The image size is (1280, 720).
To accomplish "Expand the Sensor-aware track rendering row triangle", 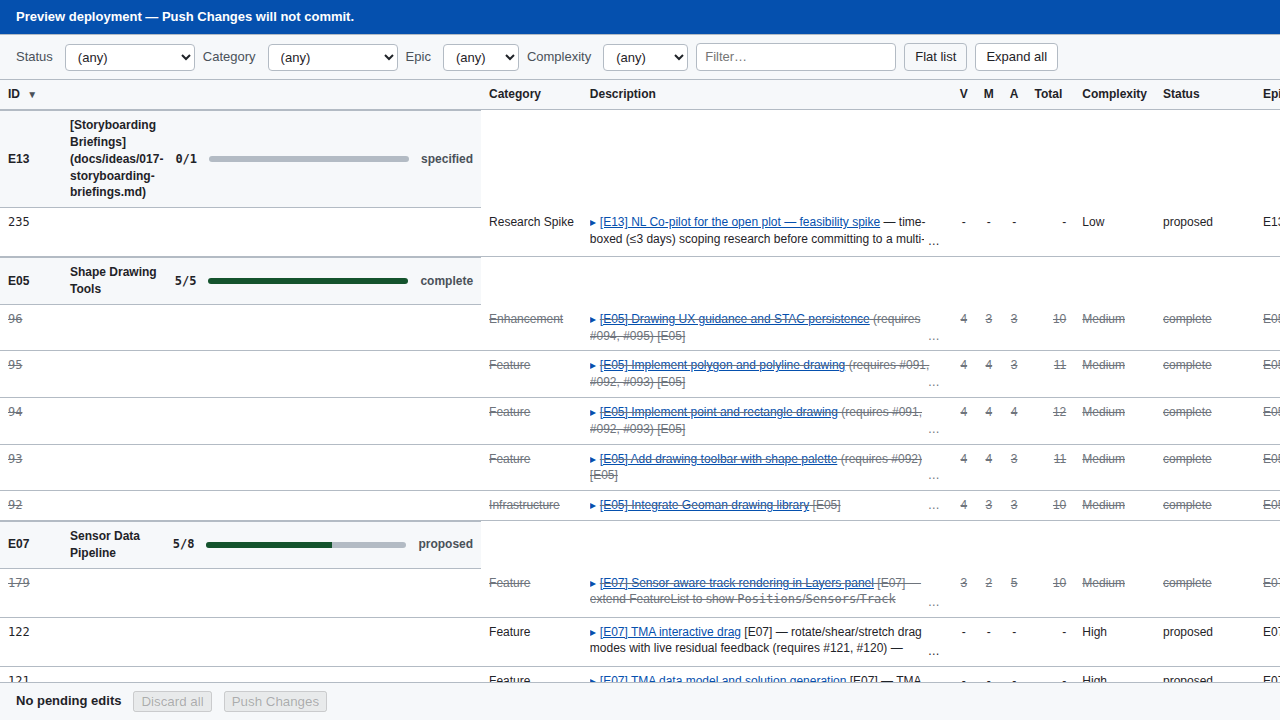I will point(593,583).
